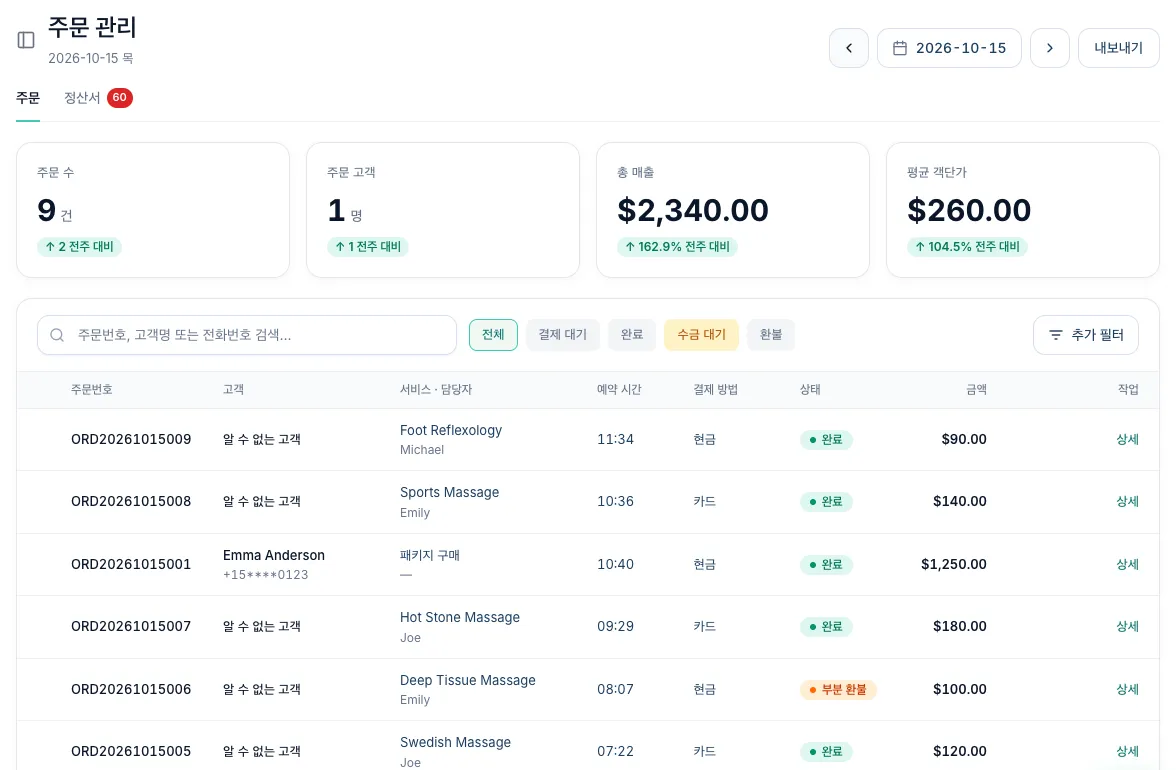
Task: View 상세 for order ORD20261015009
Action: coord(1127,439)
